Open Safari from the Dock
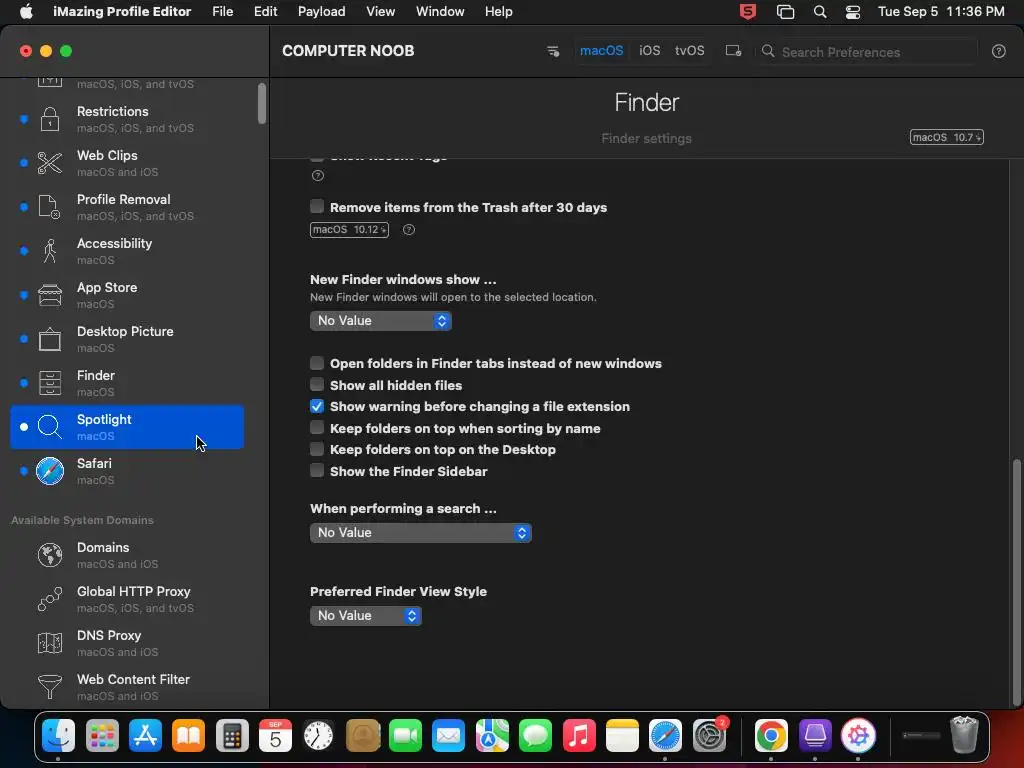This screenshot has height=768, width=1024. click(665, 736)
